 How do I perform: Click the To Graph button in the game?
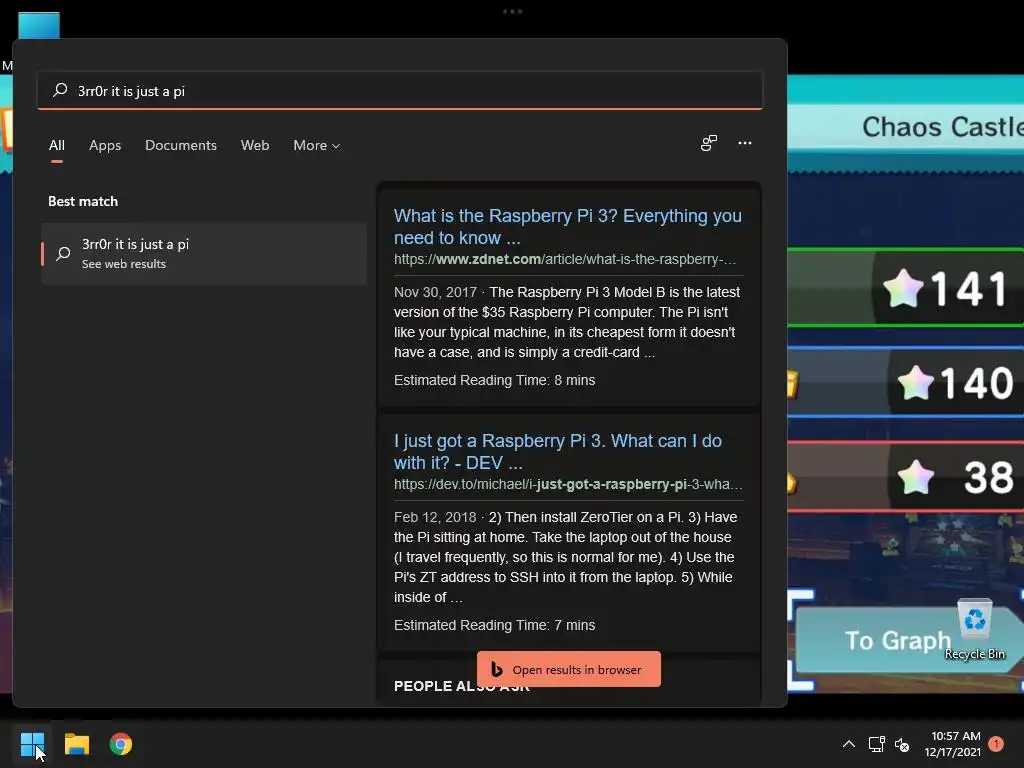898,641
